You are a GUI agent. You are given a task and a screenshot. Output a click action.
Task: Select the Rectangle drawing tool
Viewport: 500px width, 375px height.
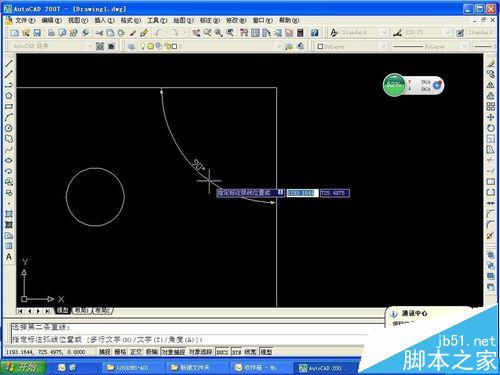point(9,107)
